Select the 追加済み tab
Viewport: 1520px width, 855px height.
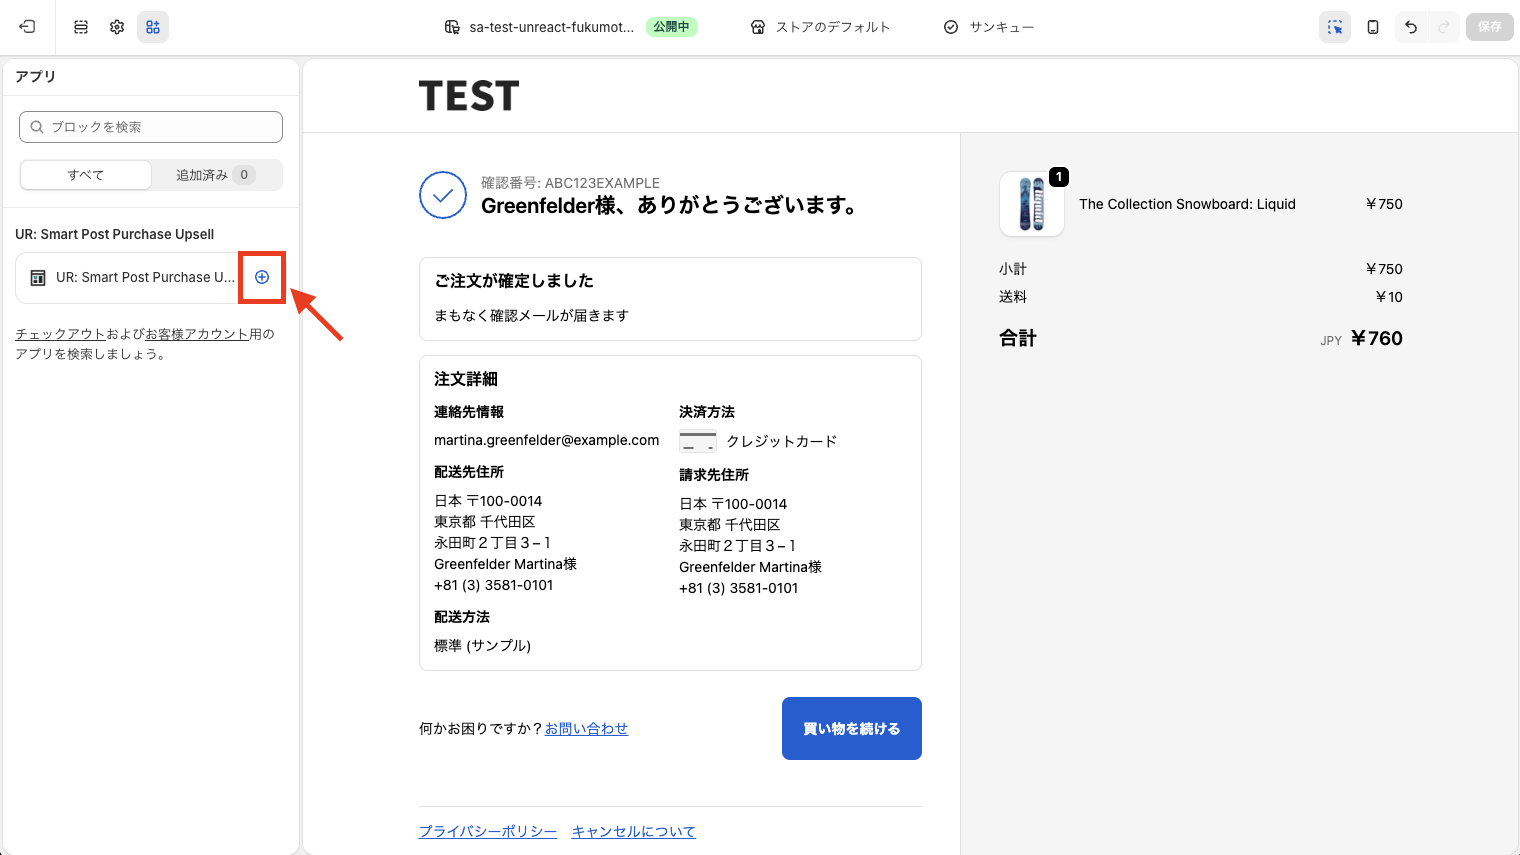pyautogui.click(x=216, y=175)
